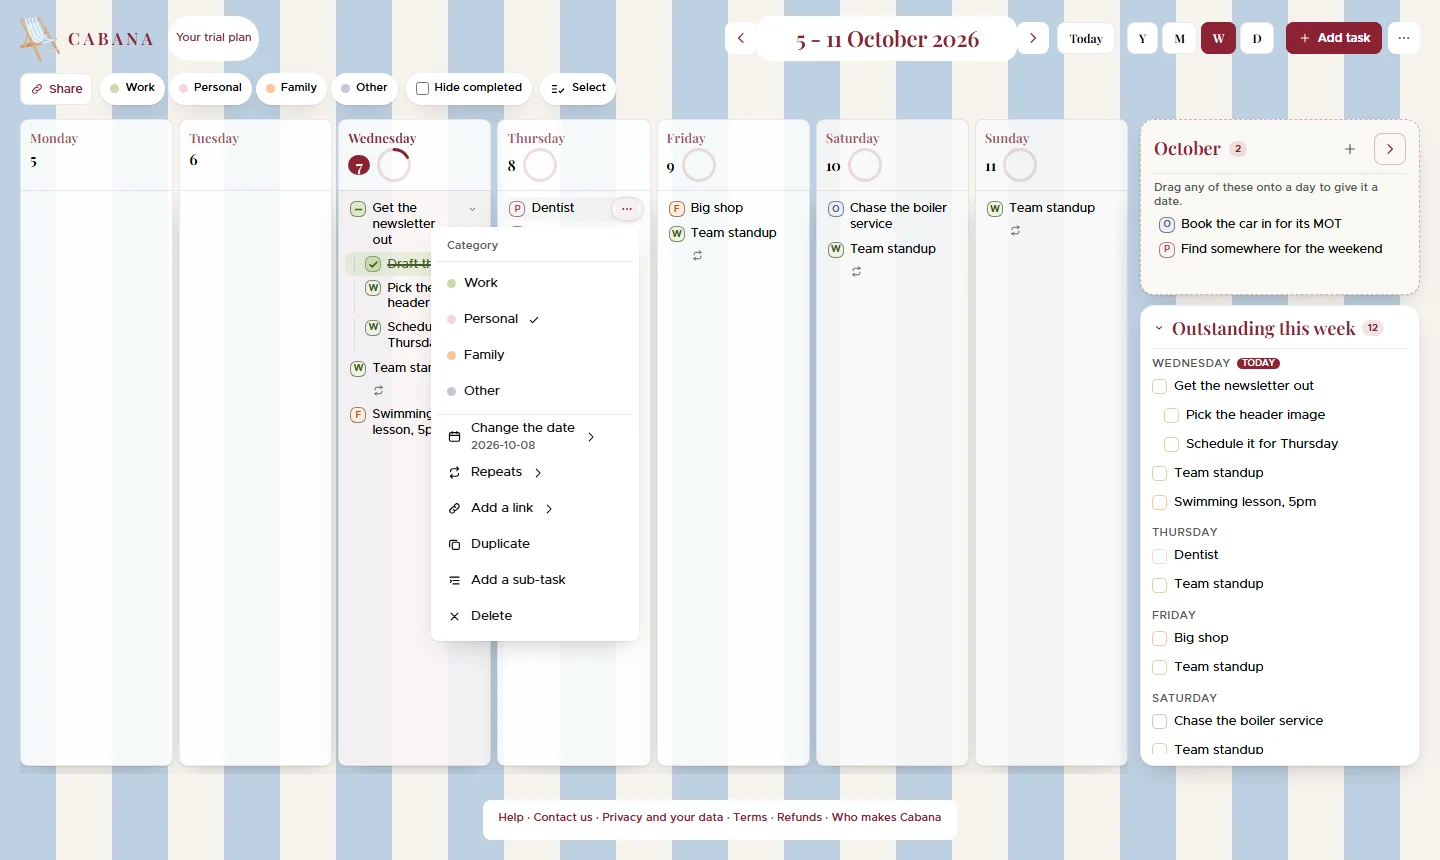Check the Dentist outstanding item
The image size is (1440, 860).
coord(1160,555)
